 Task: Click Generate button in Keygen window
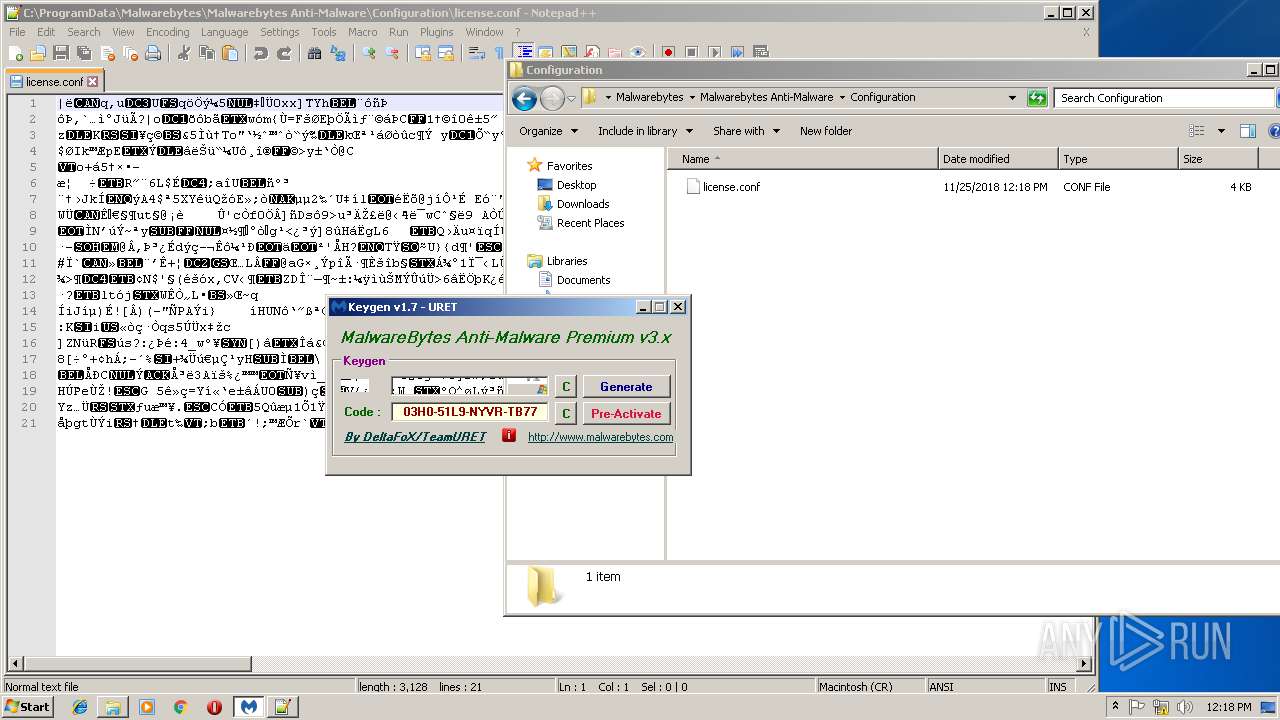pos(626,387)
